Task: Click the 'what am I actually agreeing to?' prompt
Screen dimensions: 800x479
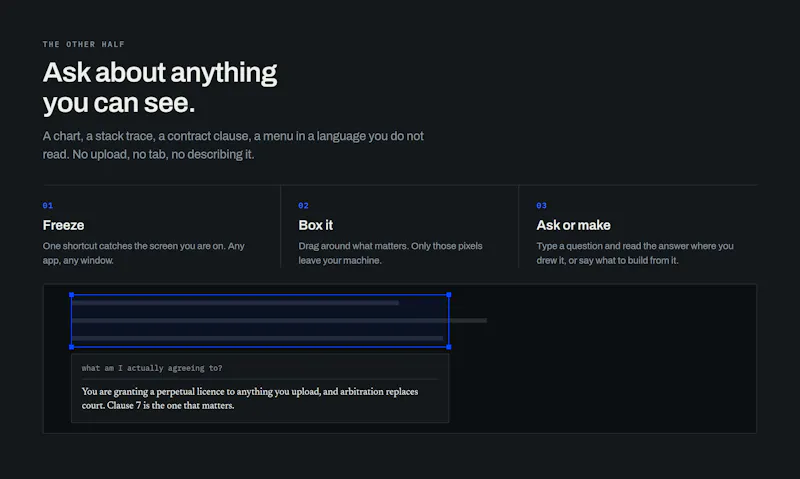Action: click(x=152, y=368)
